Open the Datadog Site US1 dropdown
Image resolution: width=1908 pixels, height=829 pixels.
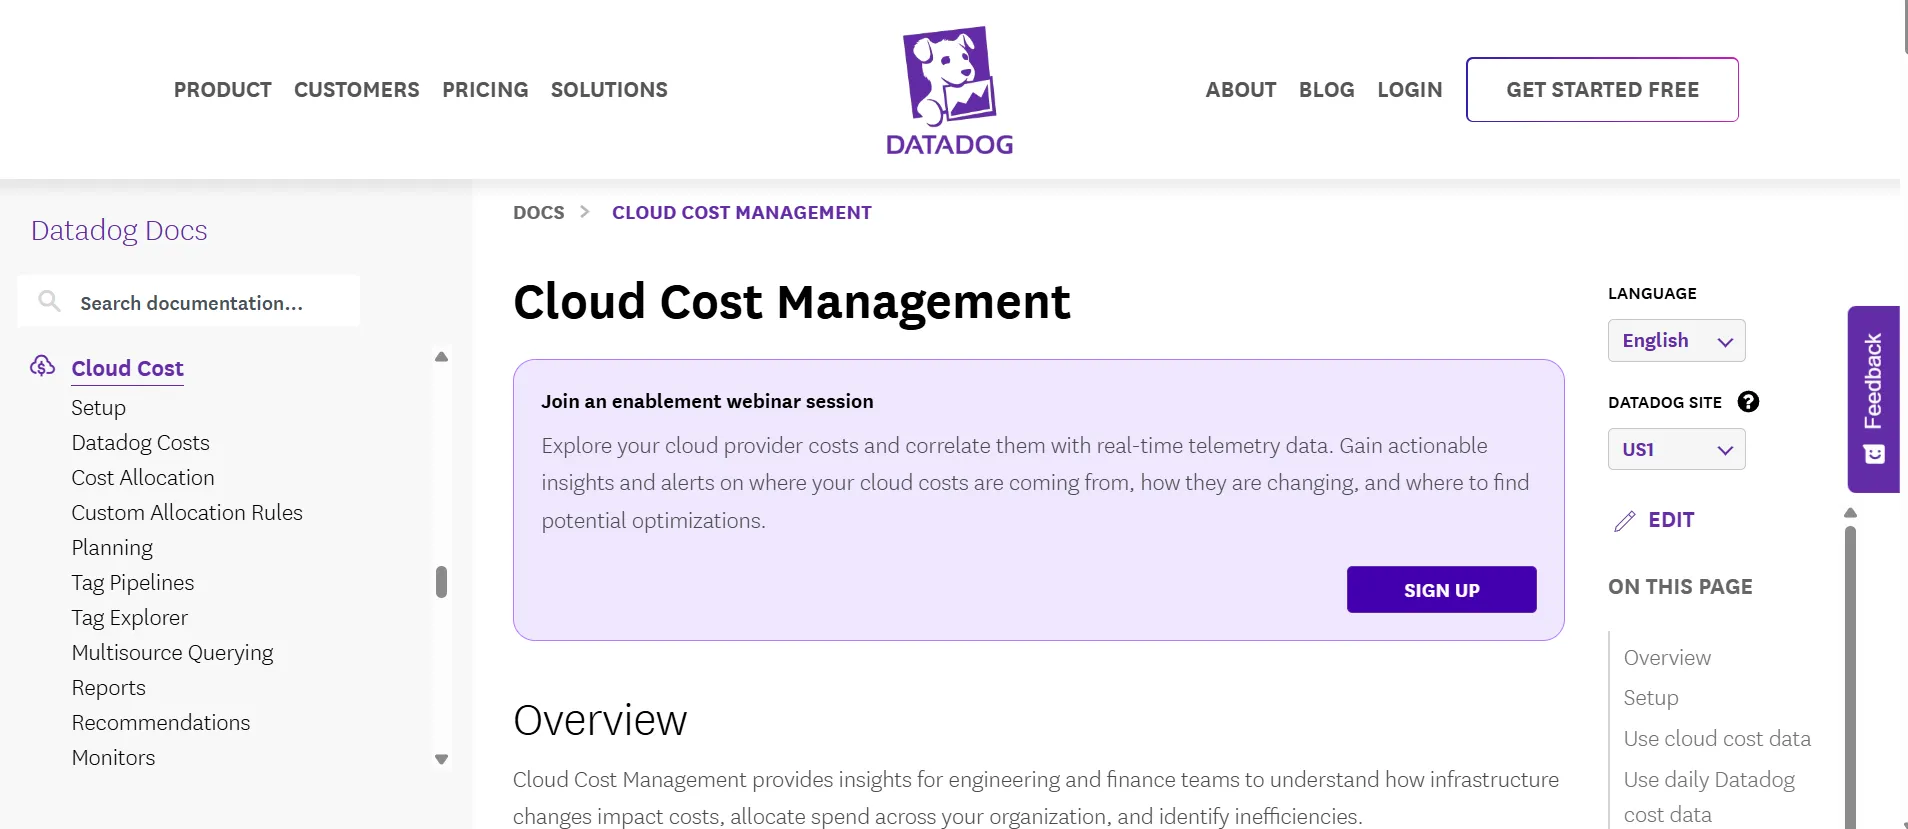(1677, 449)
